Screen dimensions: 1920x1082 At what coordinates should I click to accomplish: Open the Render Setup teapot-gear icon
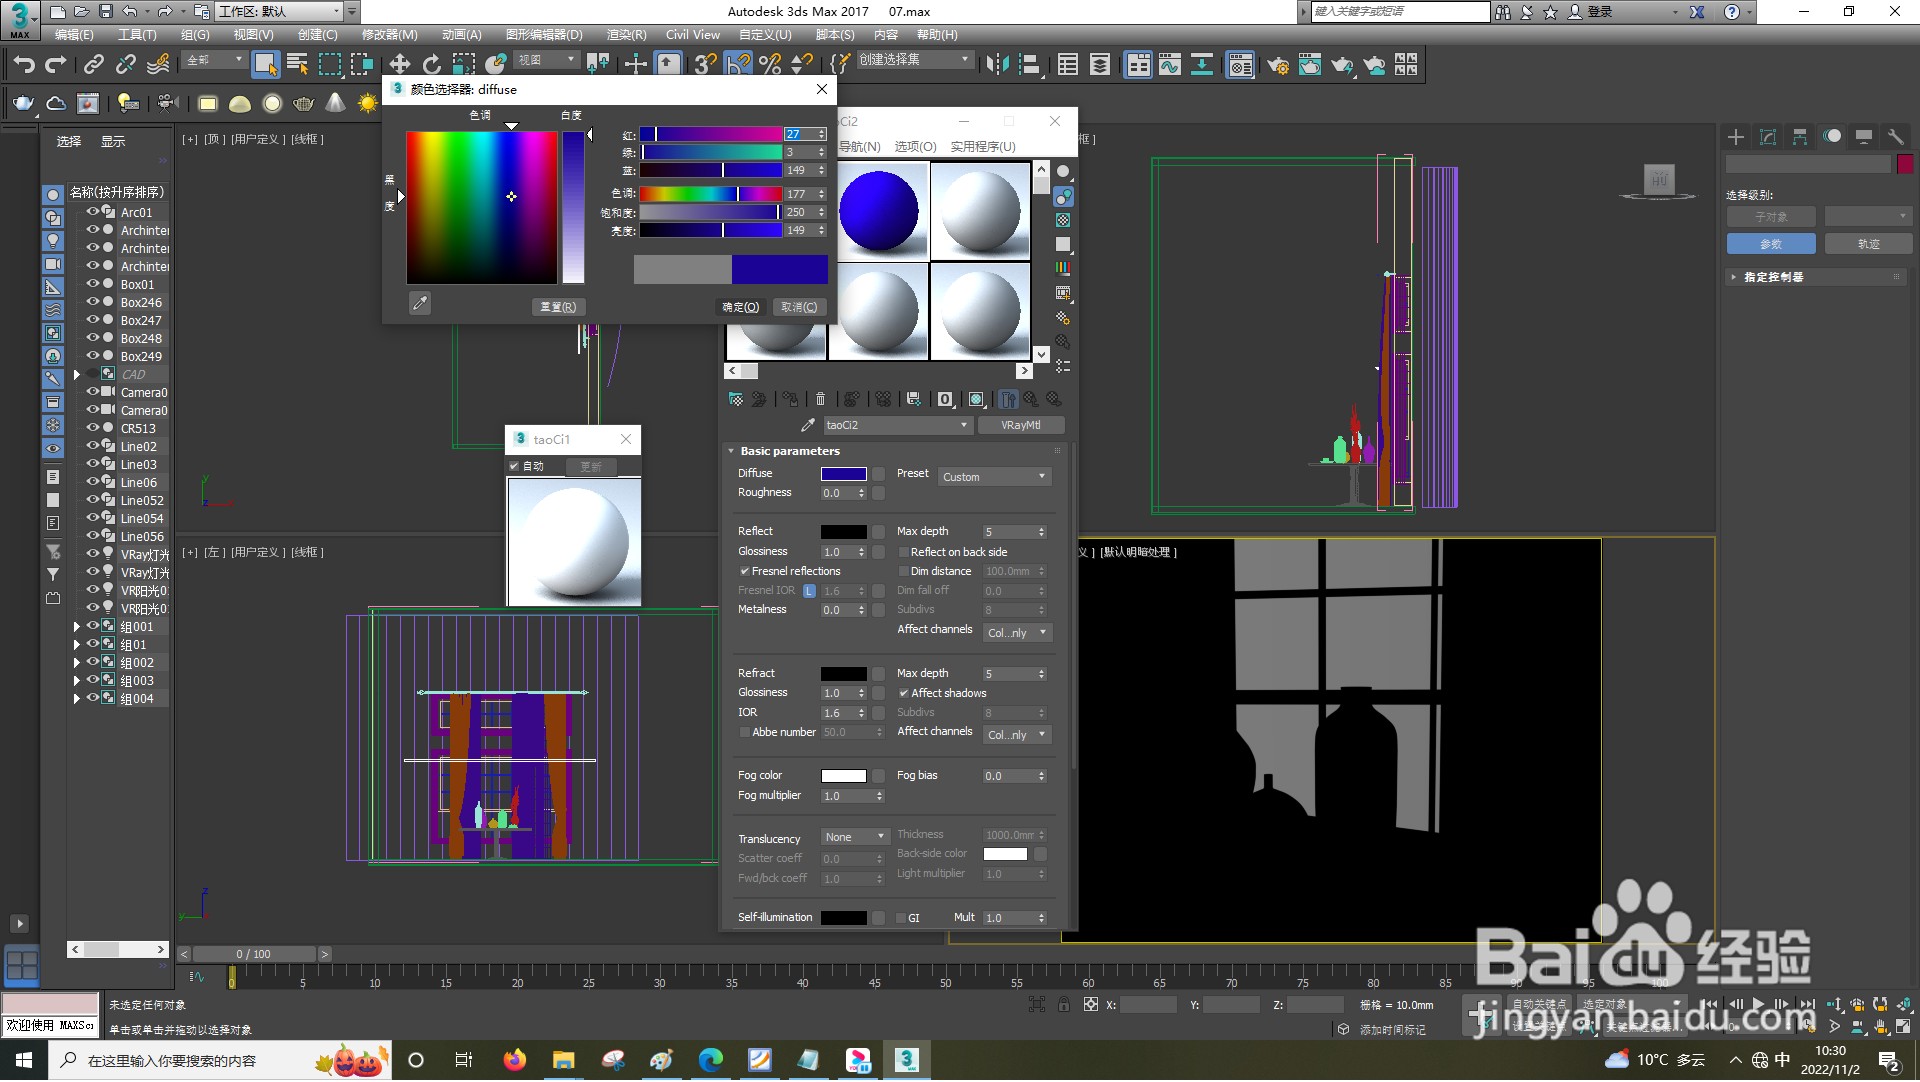[x=1277, y=65]
